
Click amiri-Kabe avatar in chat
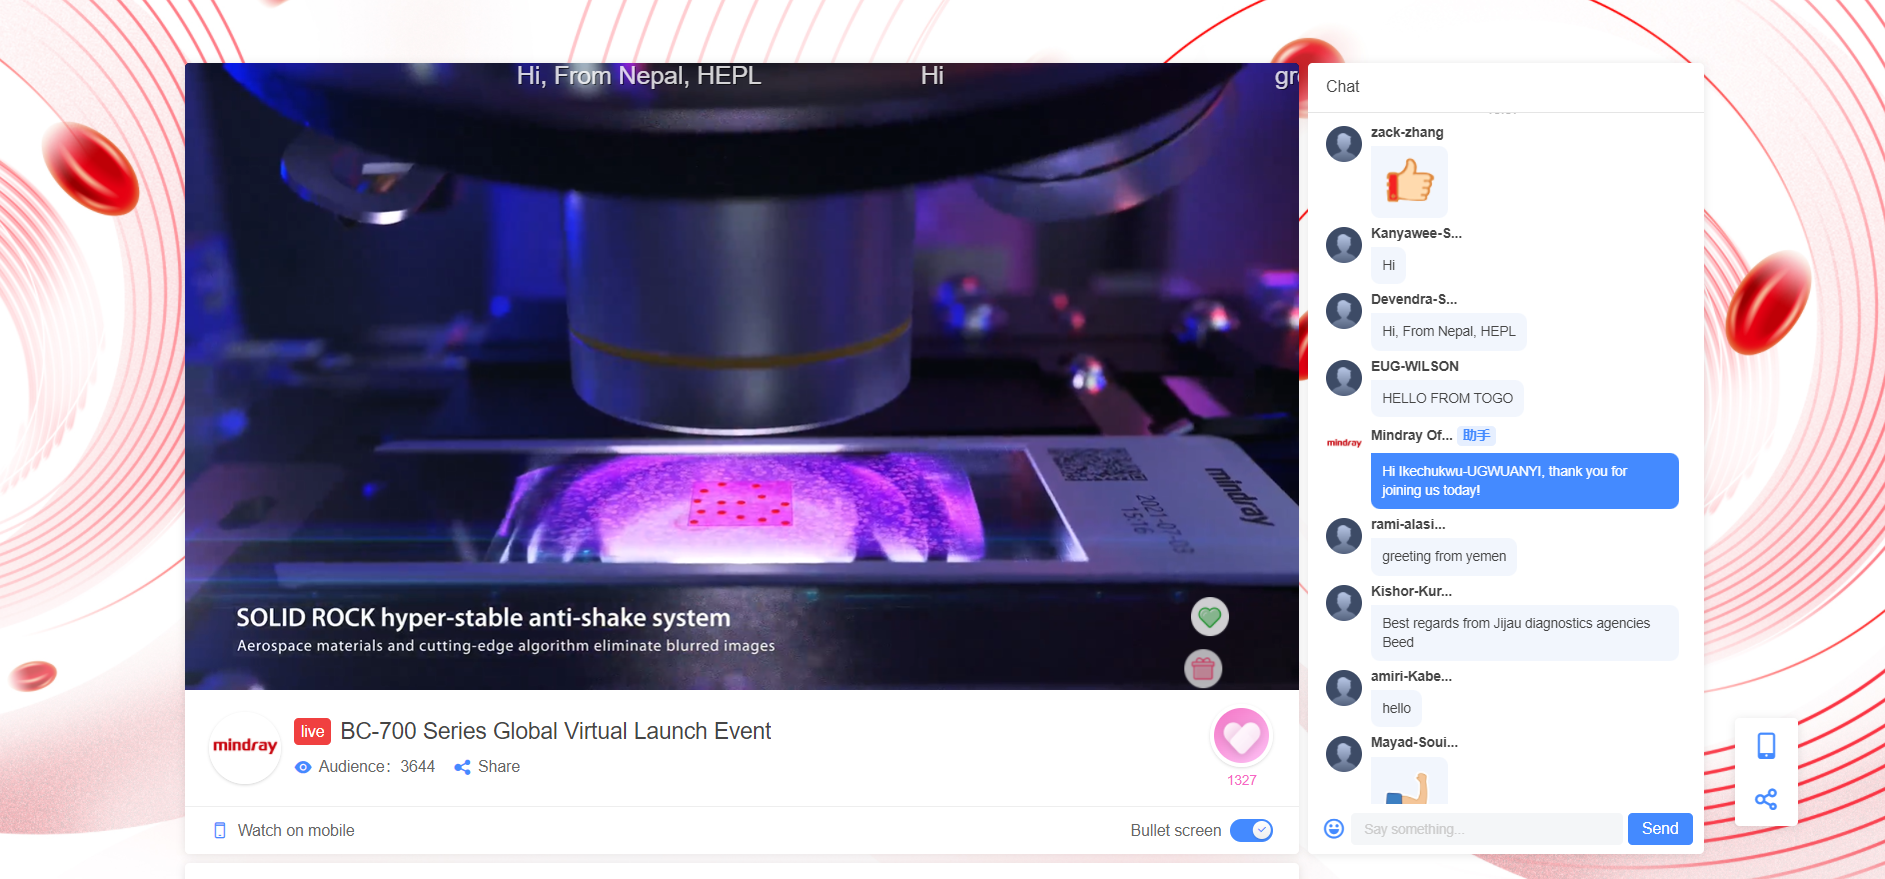[1344, 688]
